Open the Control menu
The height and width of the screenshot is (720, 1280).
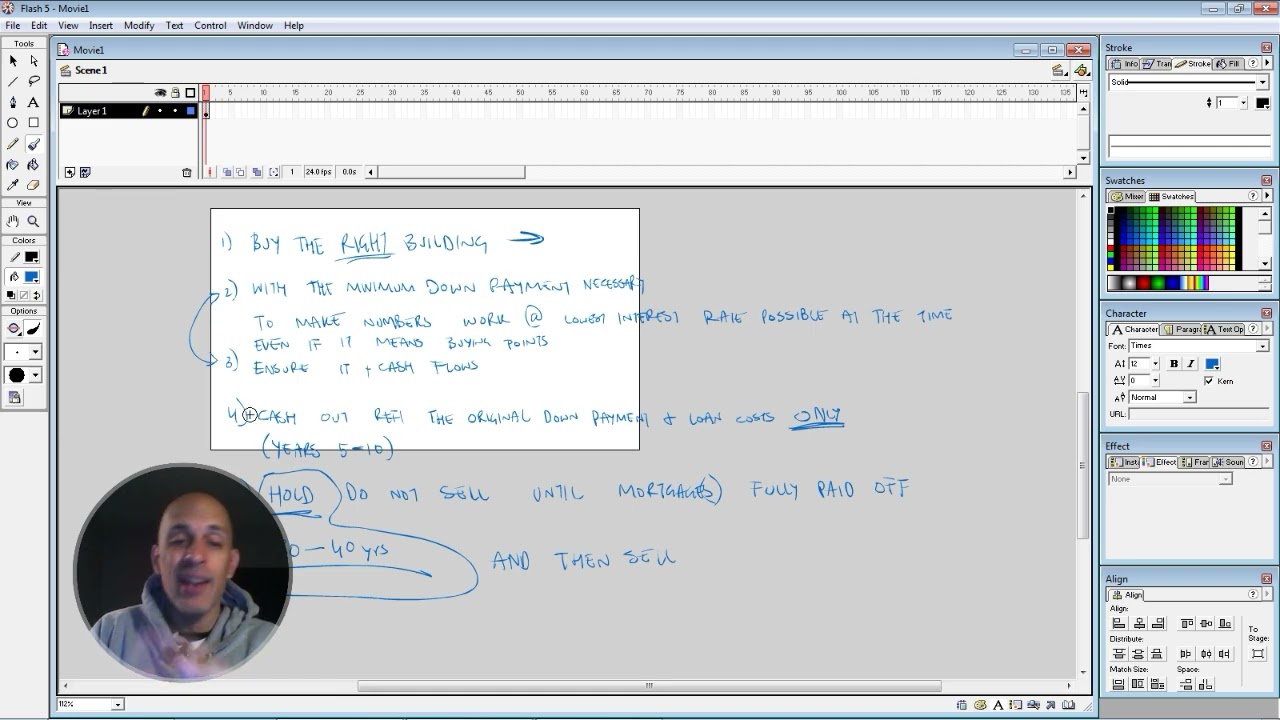coord(210,25)
